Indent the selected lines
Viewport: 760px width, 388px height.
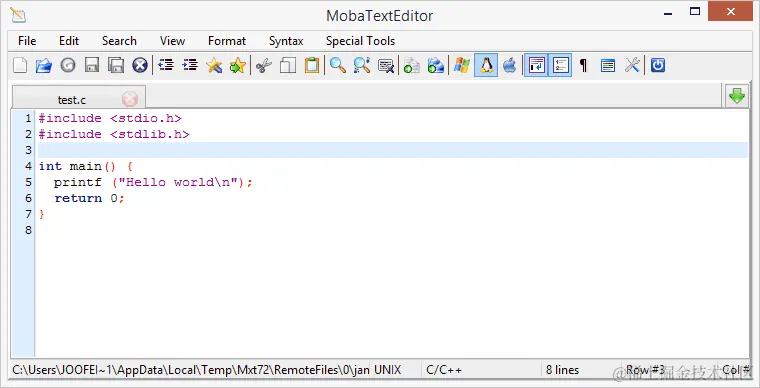[x=166, y=65]
